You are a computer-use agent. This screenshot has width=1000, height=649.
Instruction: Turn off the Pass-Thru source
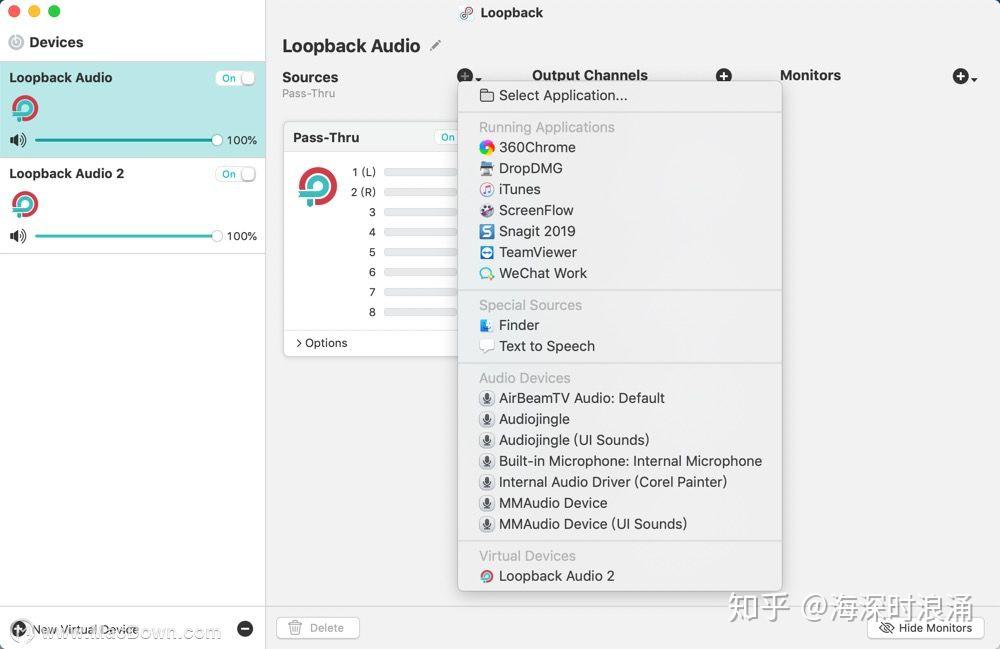click(452, 137)
